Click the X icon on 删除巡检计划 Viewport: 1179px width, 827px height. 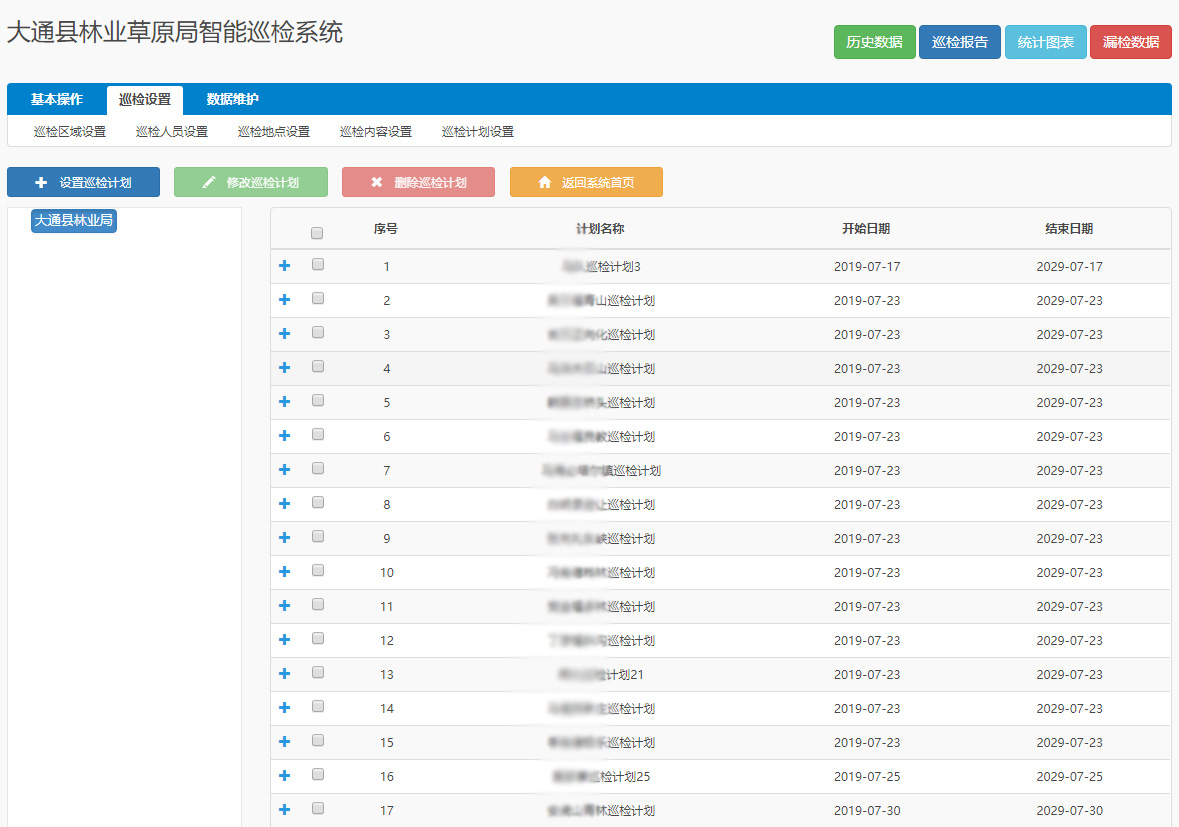point(376,183)
